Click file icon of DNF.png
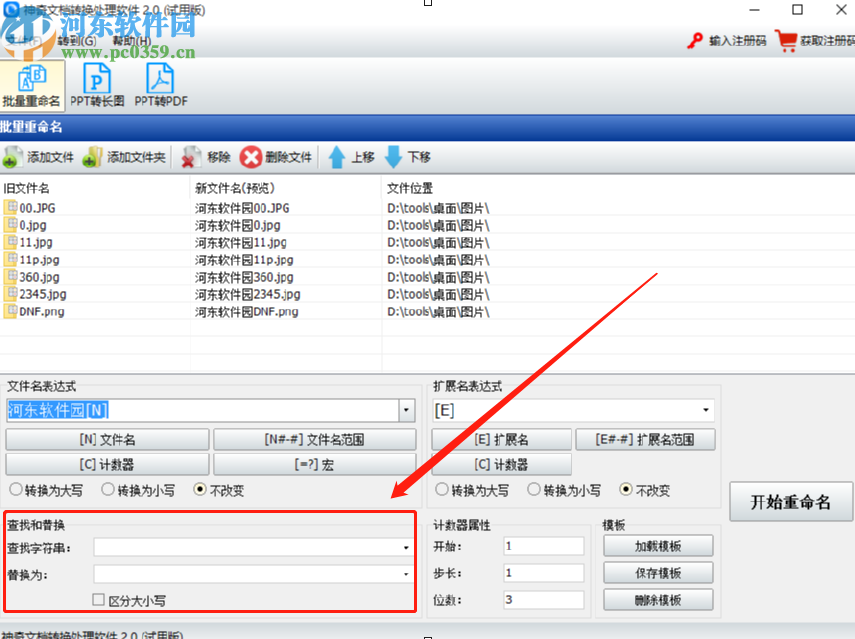The height and width of the screenshot is (639, 855). (10, 311)
